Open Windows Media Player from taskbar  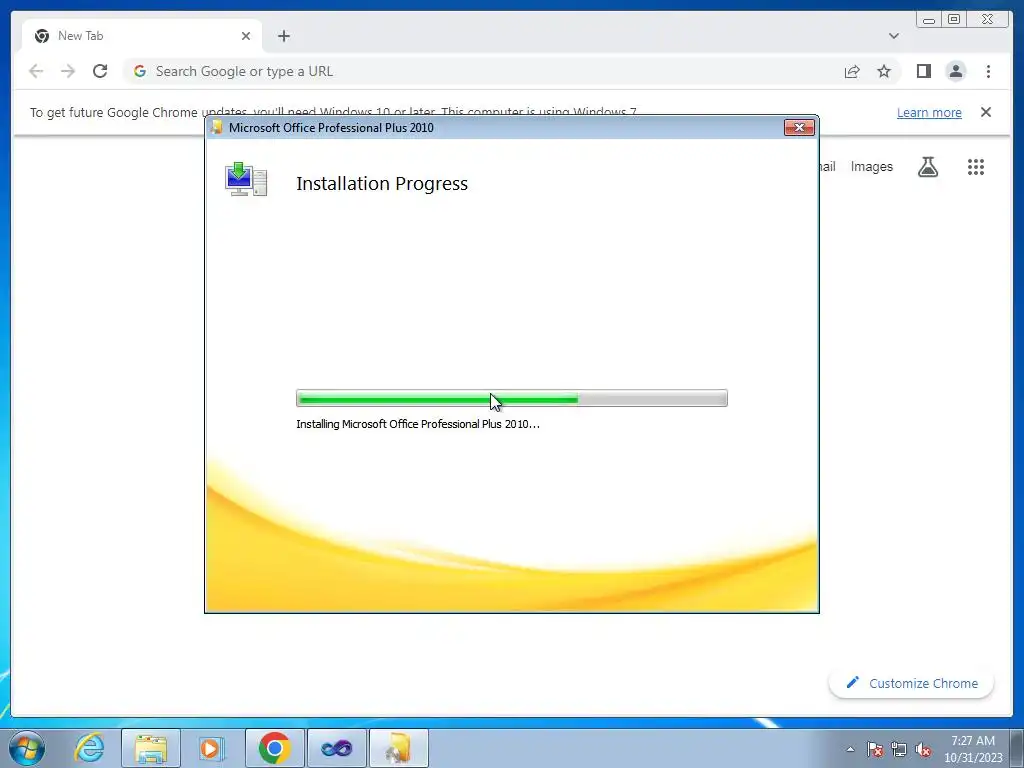(x=210, y=748)
